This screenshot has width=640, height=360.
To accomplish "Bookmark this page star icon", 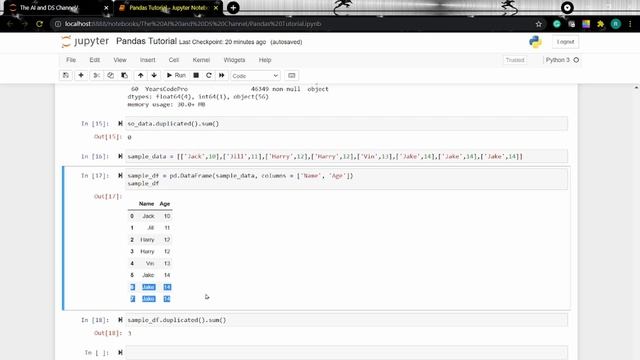I will point(538,24).
